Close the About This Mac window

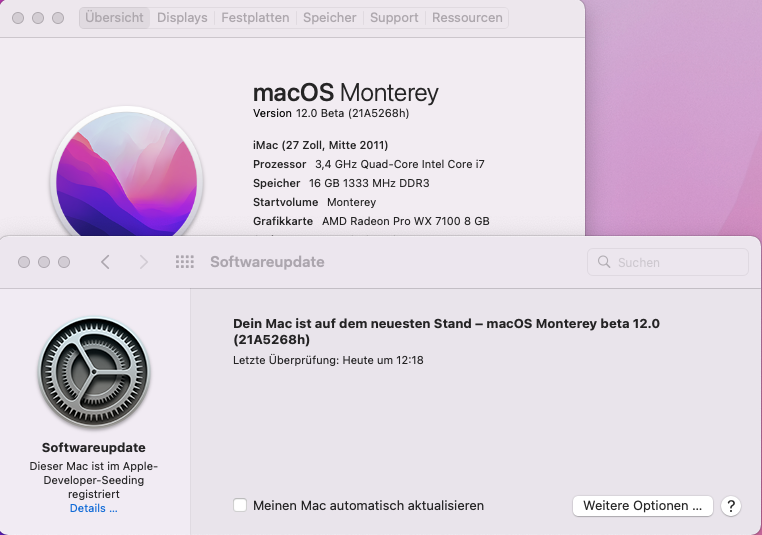18,18
